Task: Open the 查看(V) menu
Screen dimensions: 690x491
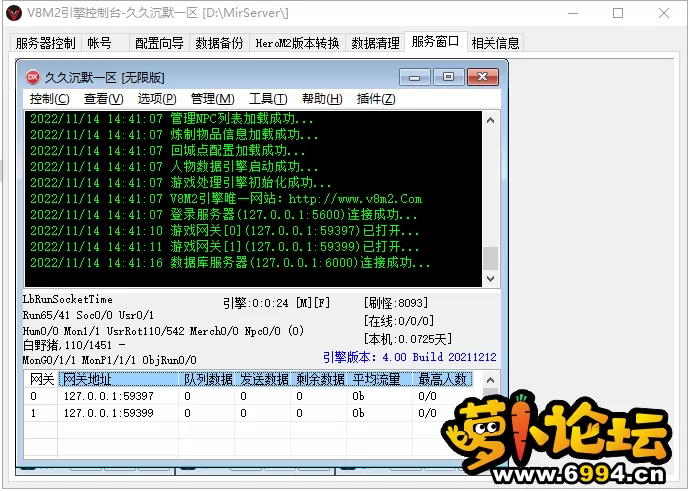Action: click(x=103, y=99)
